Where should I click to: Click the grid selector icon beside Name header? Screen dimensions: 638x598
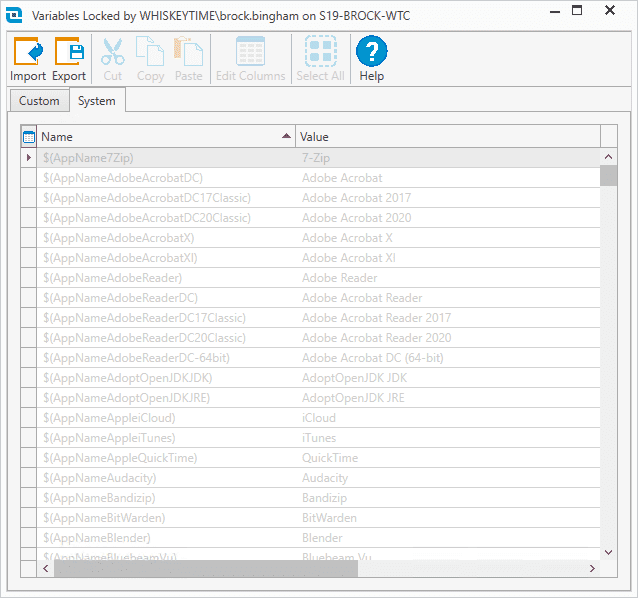click(x=29, y=137)
